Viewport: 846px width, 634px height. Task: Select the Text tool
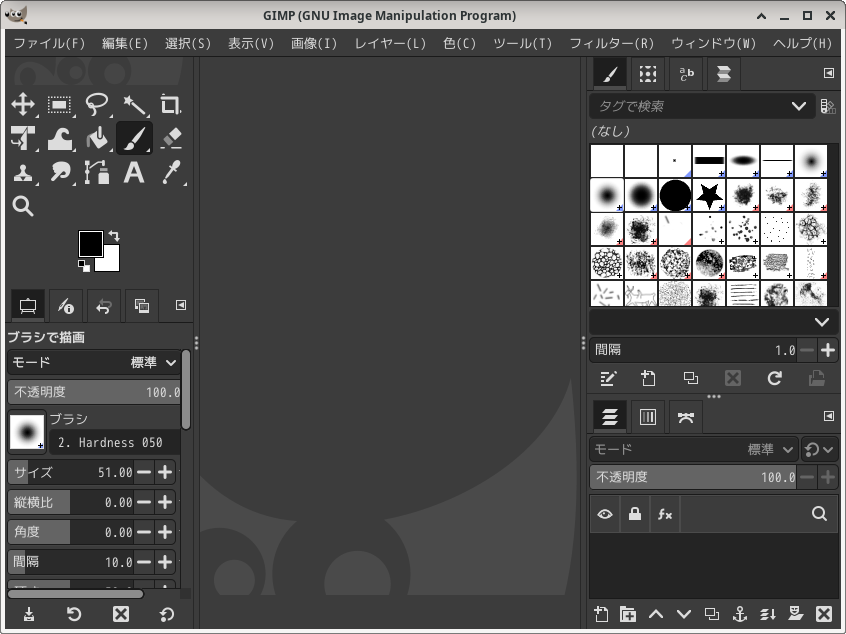[133, 173]
